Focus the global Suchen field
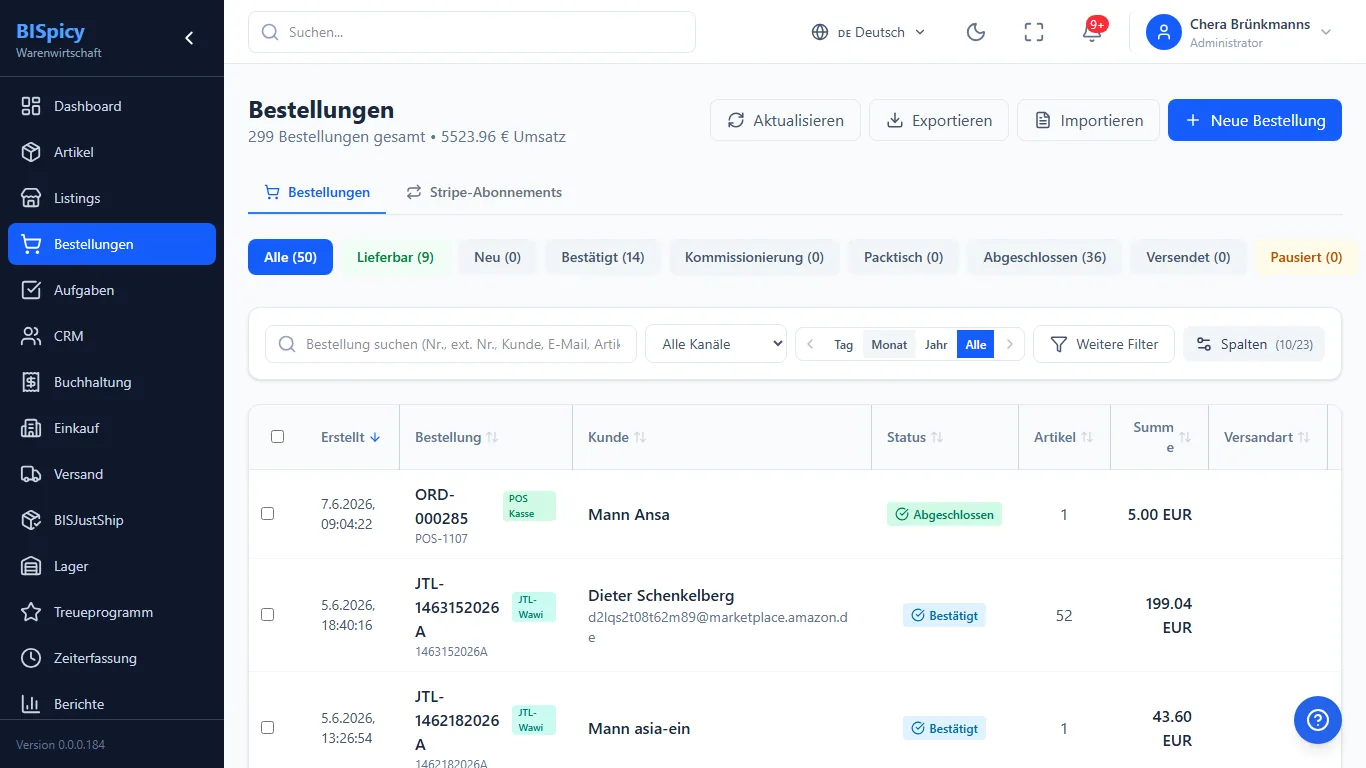 (472, 32)
